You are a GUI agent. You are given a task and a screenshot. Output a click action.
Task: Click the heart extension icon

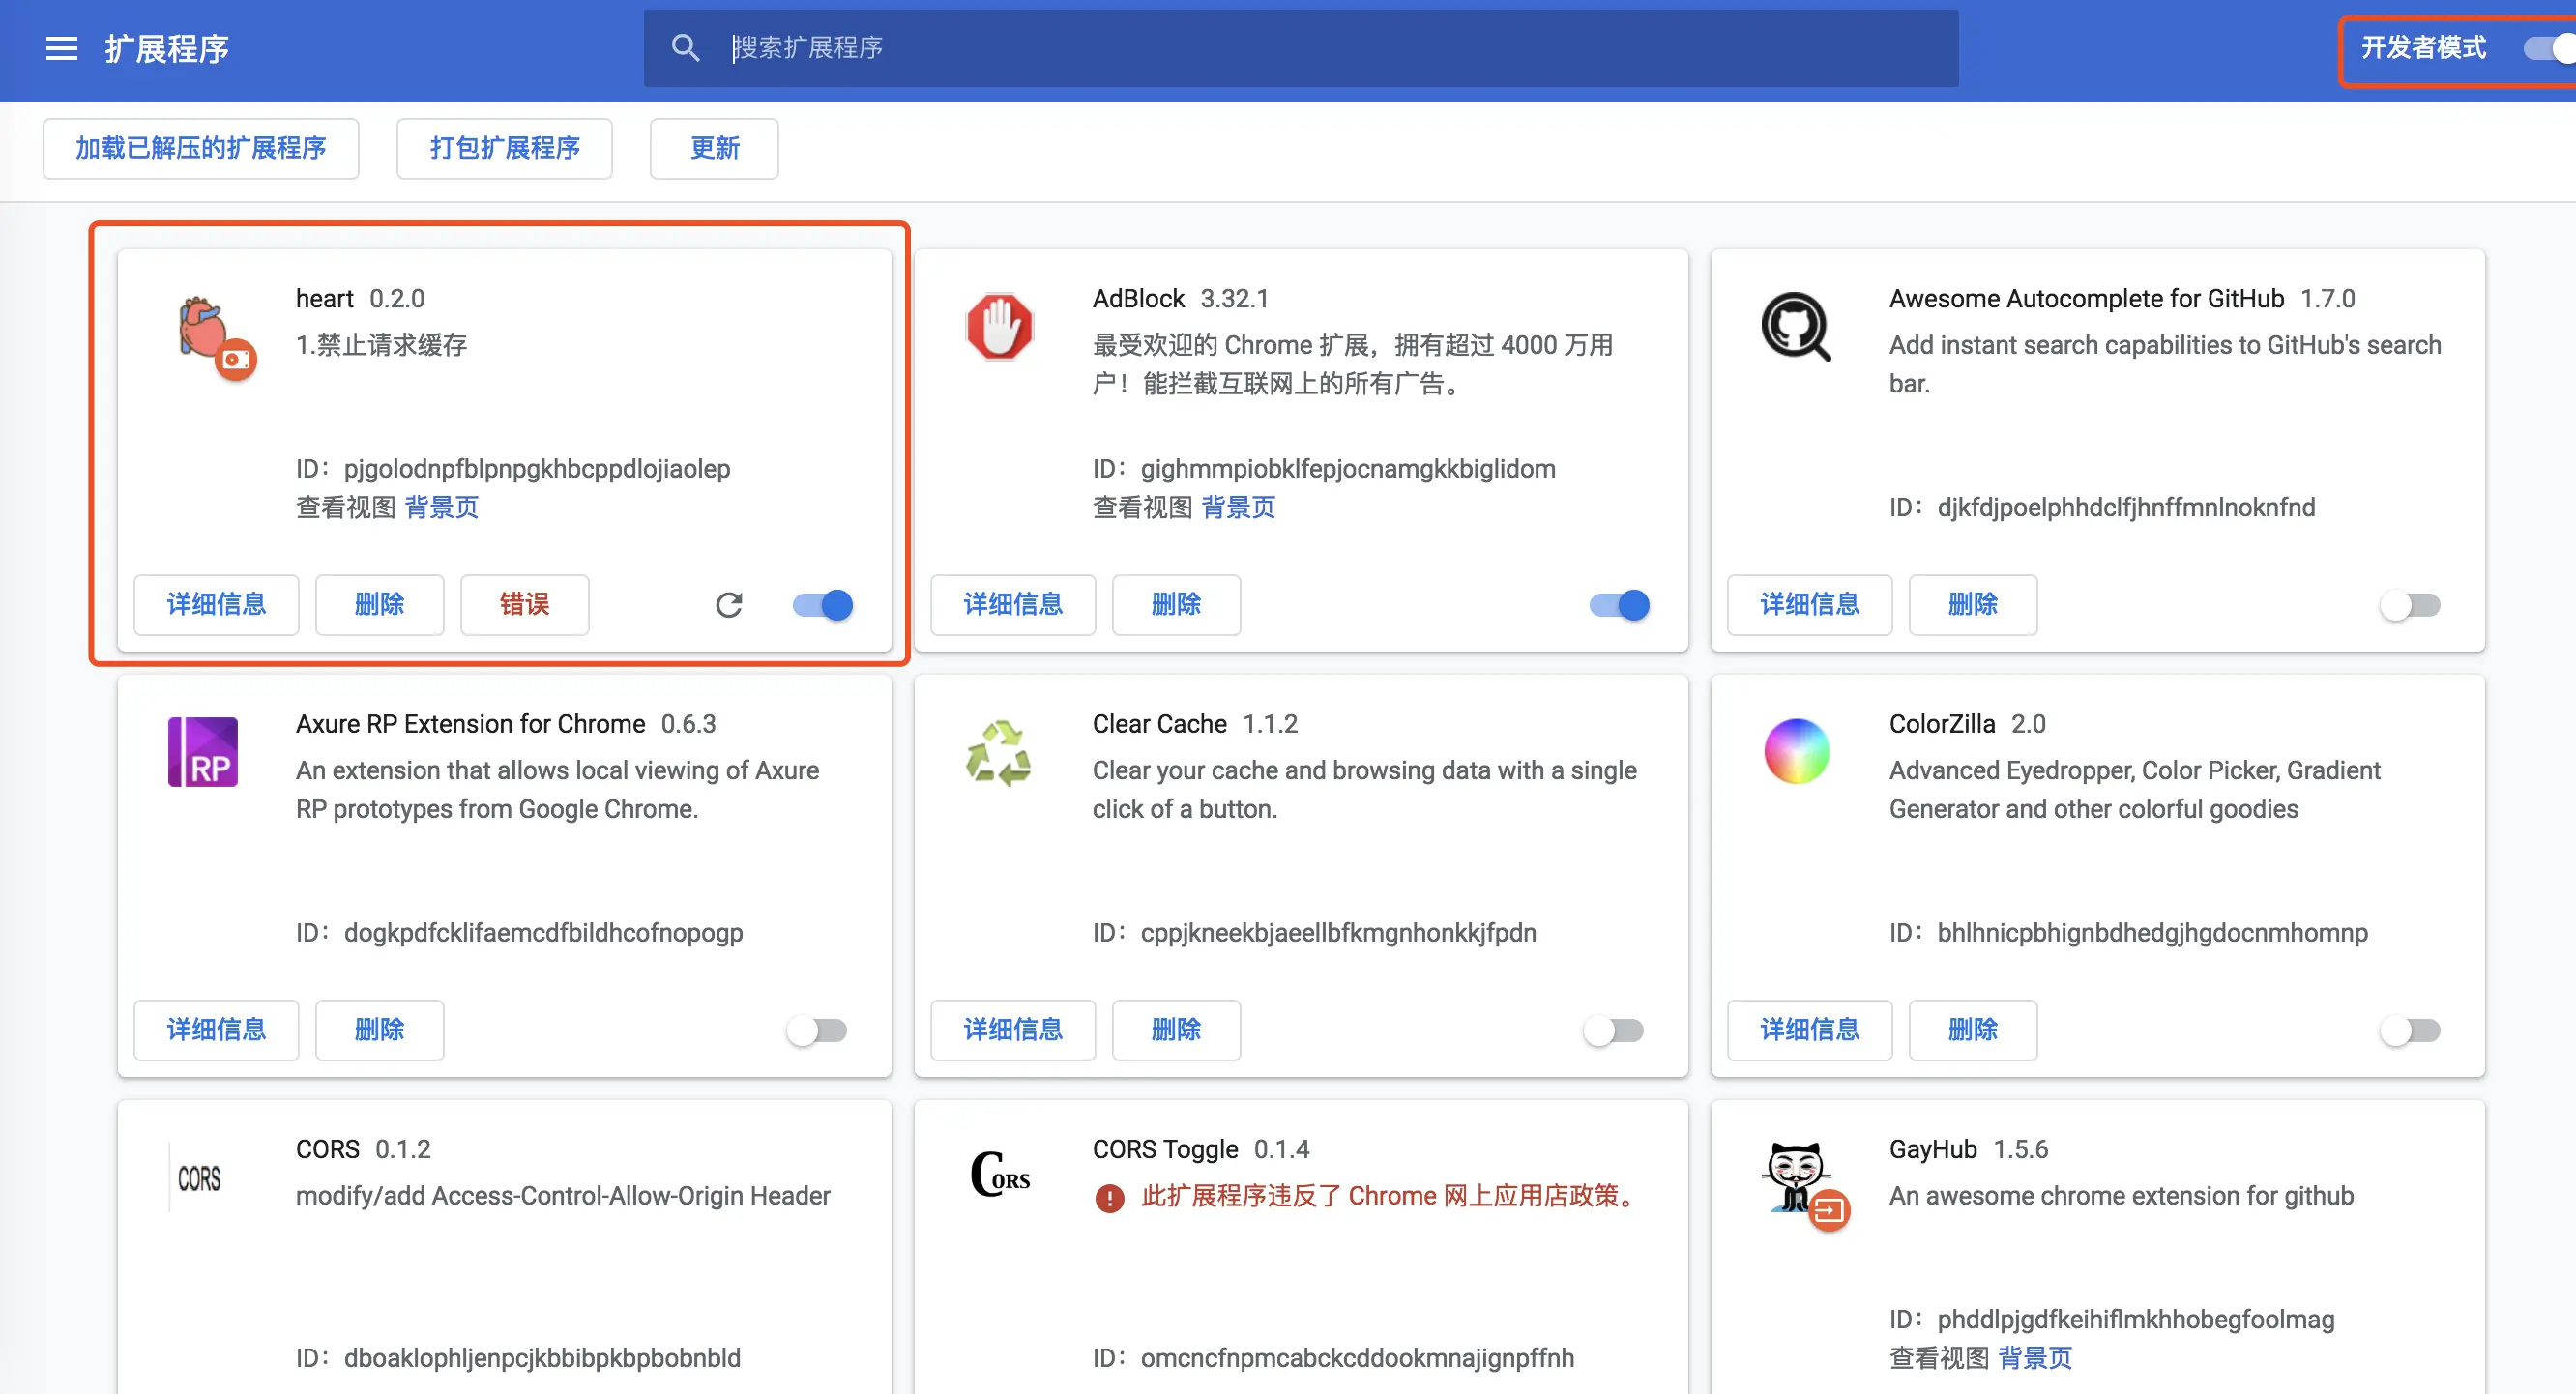[203, 328]
